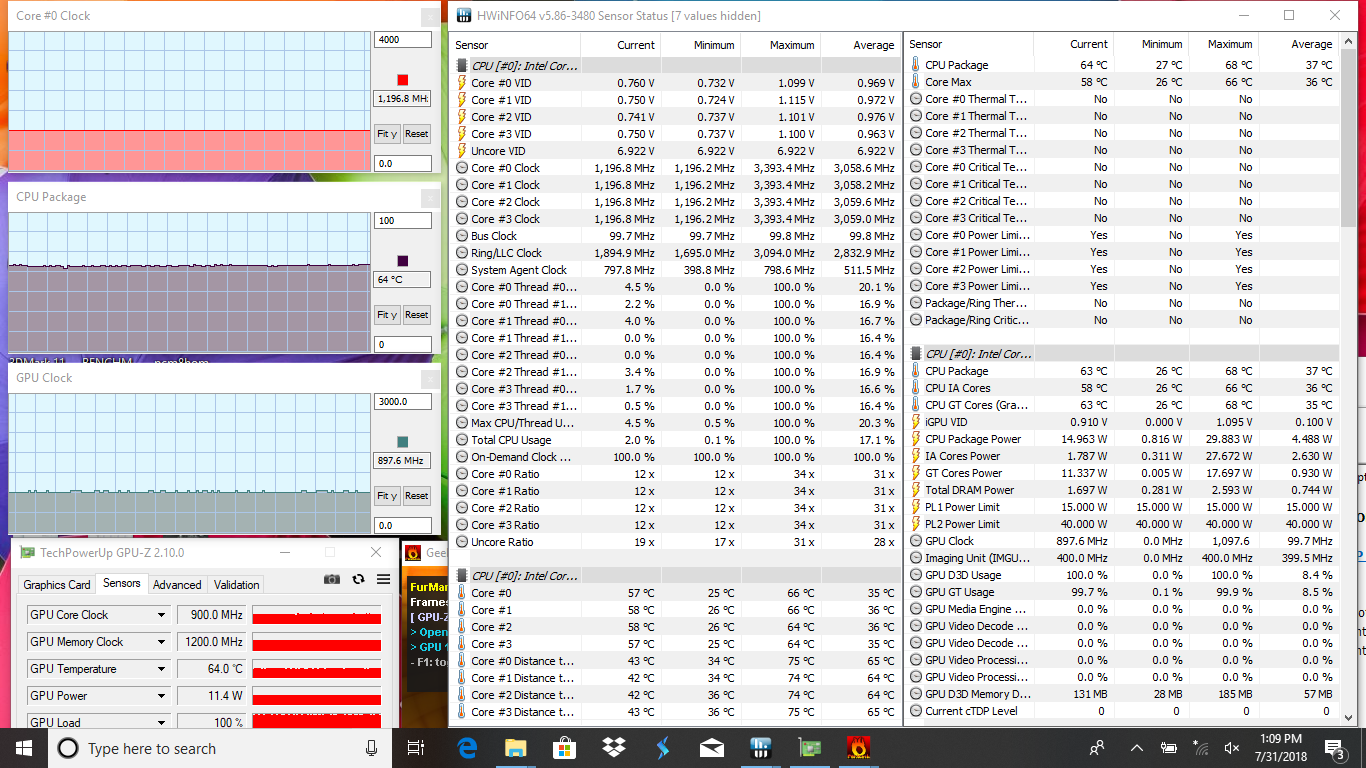Show hidden tray icons chevron
Viewport: 1366px width, 768px height.
(x=1136, y=748)
